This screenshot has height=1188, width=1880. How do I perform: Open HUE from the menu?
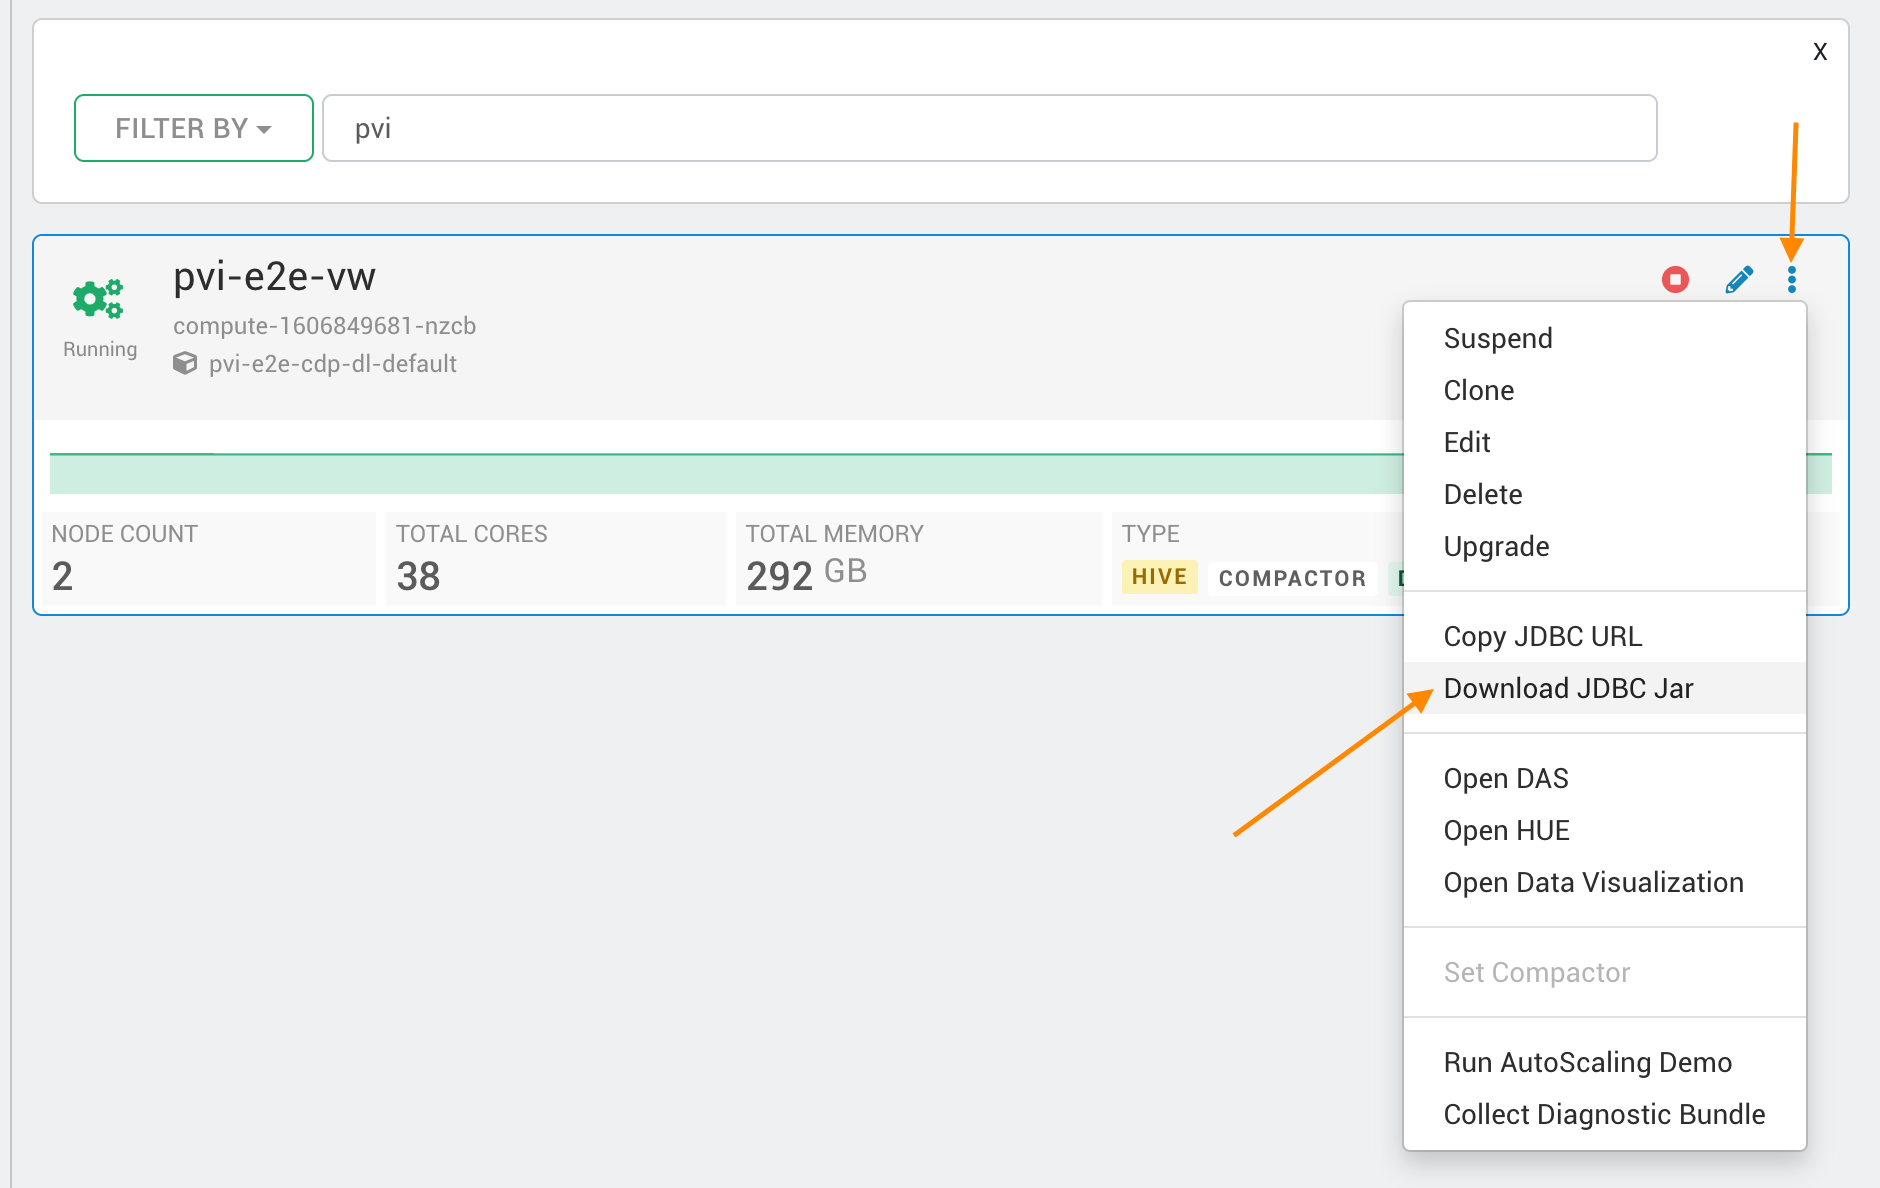click(x=1507, y=830)
